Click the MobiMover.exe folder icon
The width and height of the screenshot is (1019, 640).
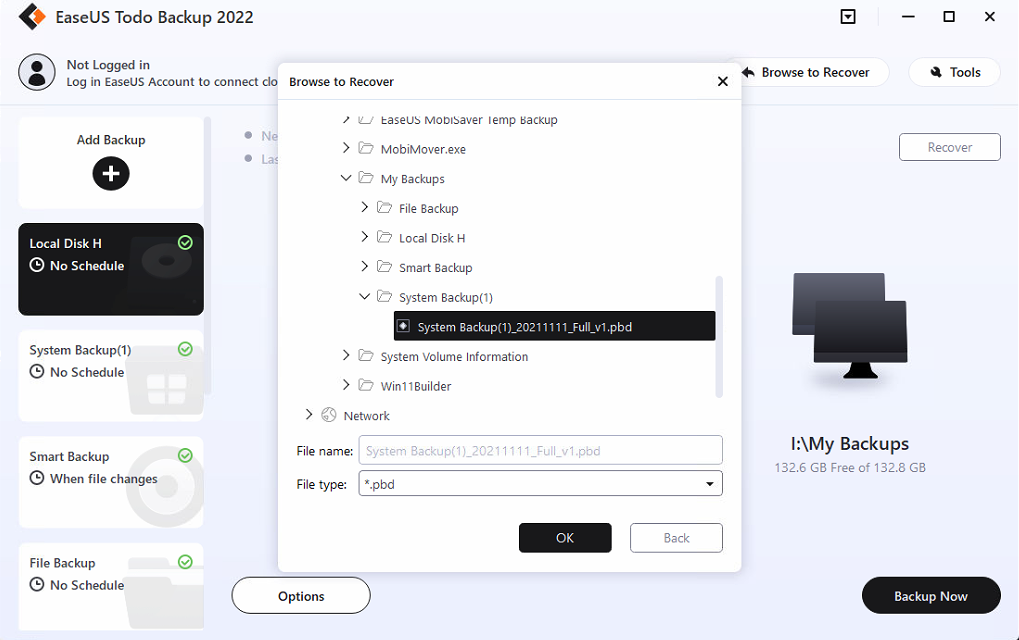point(366,149)
